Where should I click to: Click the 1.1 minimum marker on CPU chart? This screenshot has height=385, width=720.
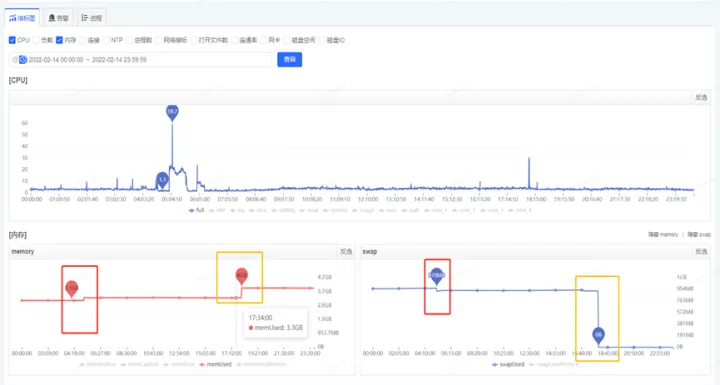coord(162,180)
